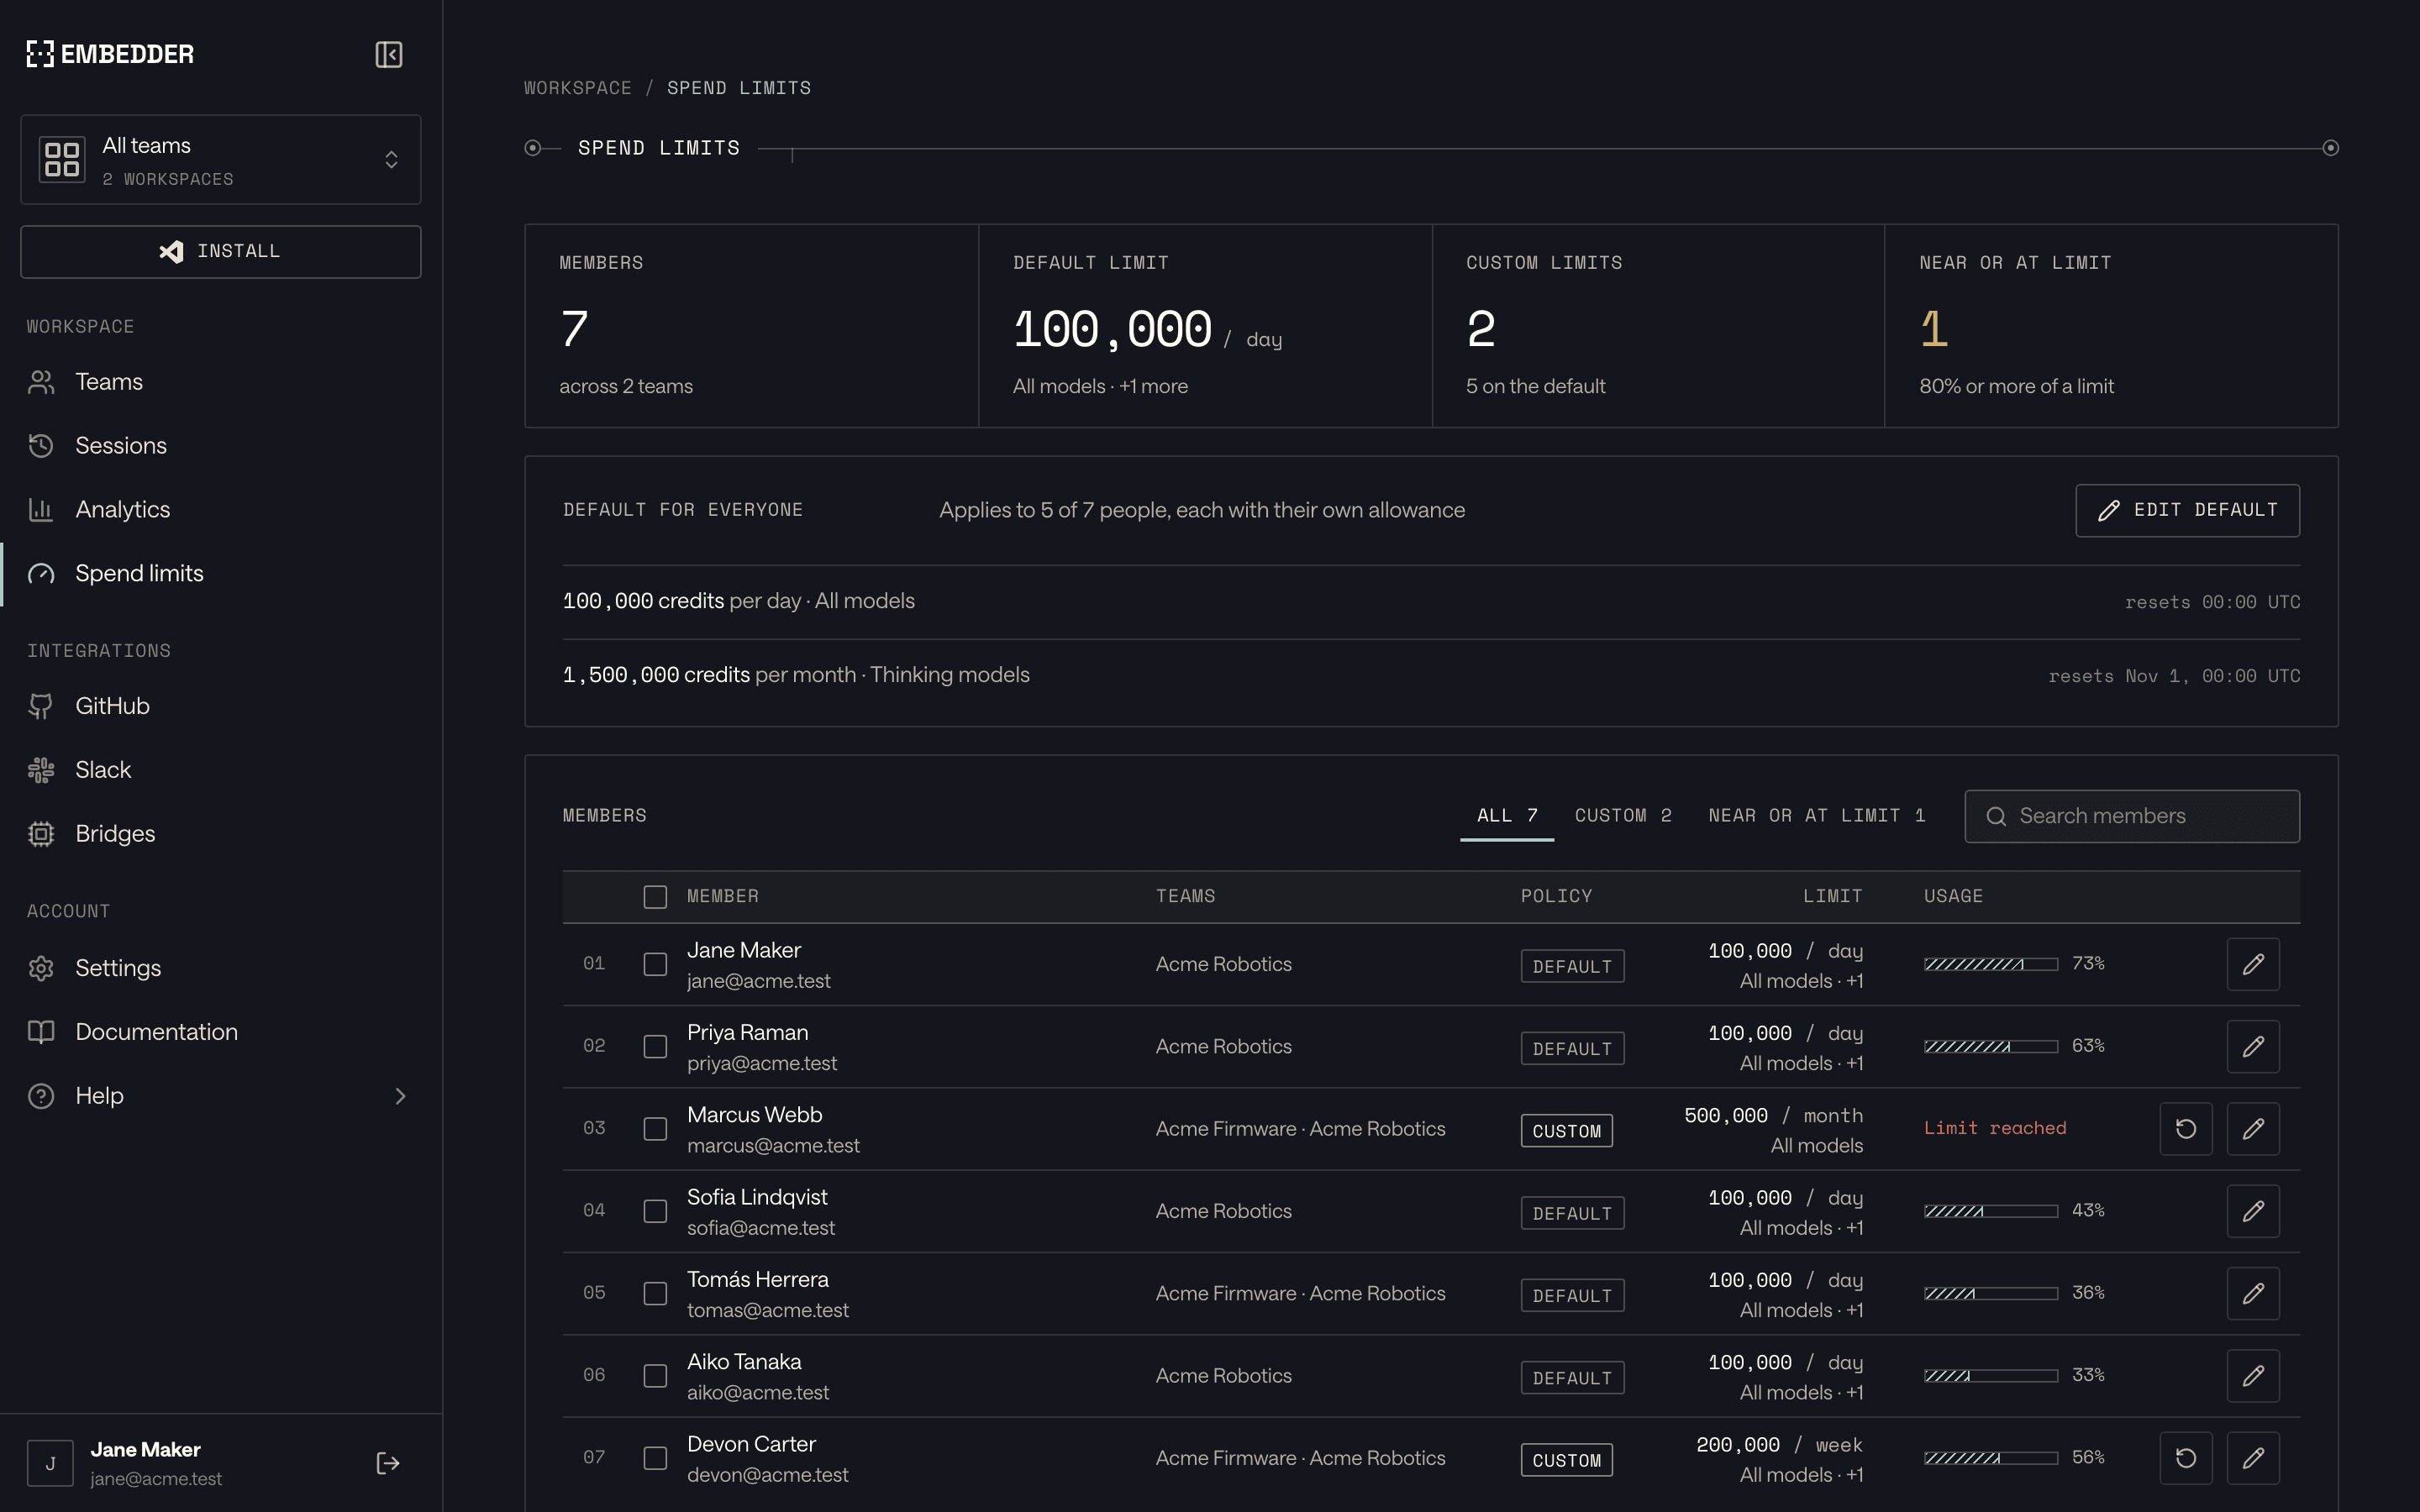Click Devon Carter's 56% usage bar
The image size is (2420, 1512).
(1990, 1458)
